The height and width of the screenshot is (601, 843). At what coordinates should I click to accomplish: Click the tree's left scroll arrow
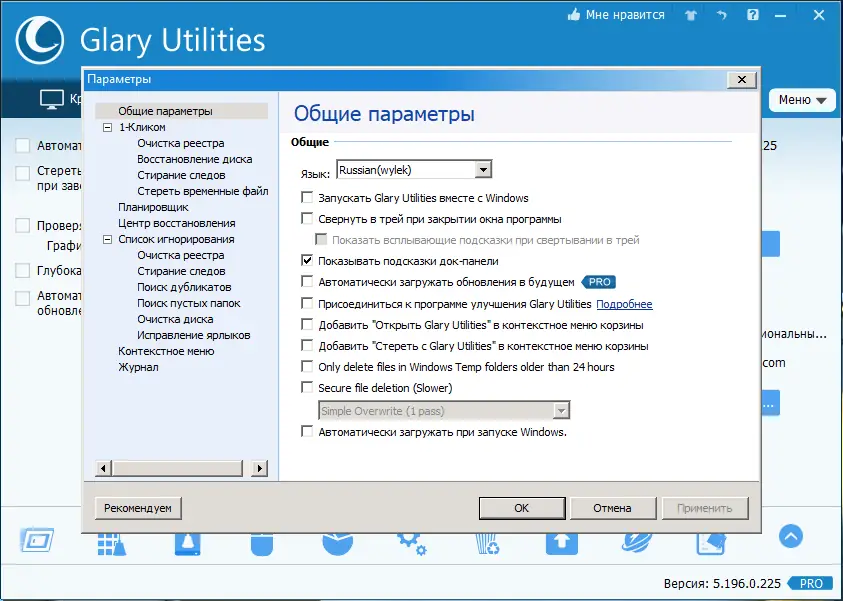point(103,468)
